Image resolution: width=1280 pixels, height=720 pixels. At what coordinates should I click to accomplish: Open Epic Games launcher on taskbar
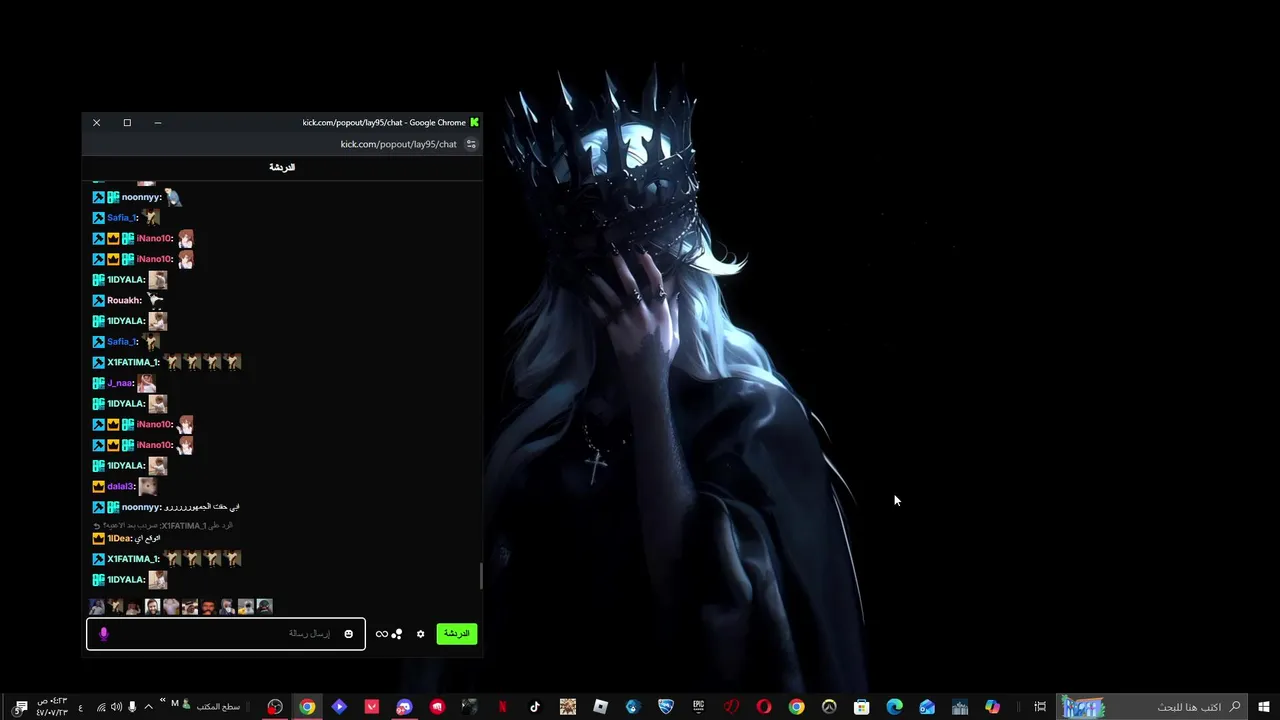[698, 707]
